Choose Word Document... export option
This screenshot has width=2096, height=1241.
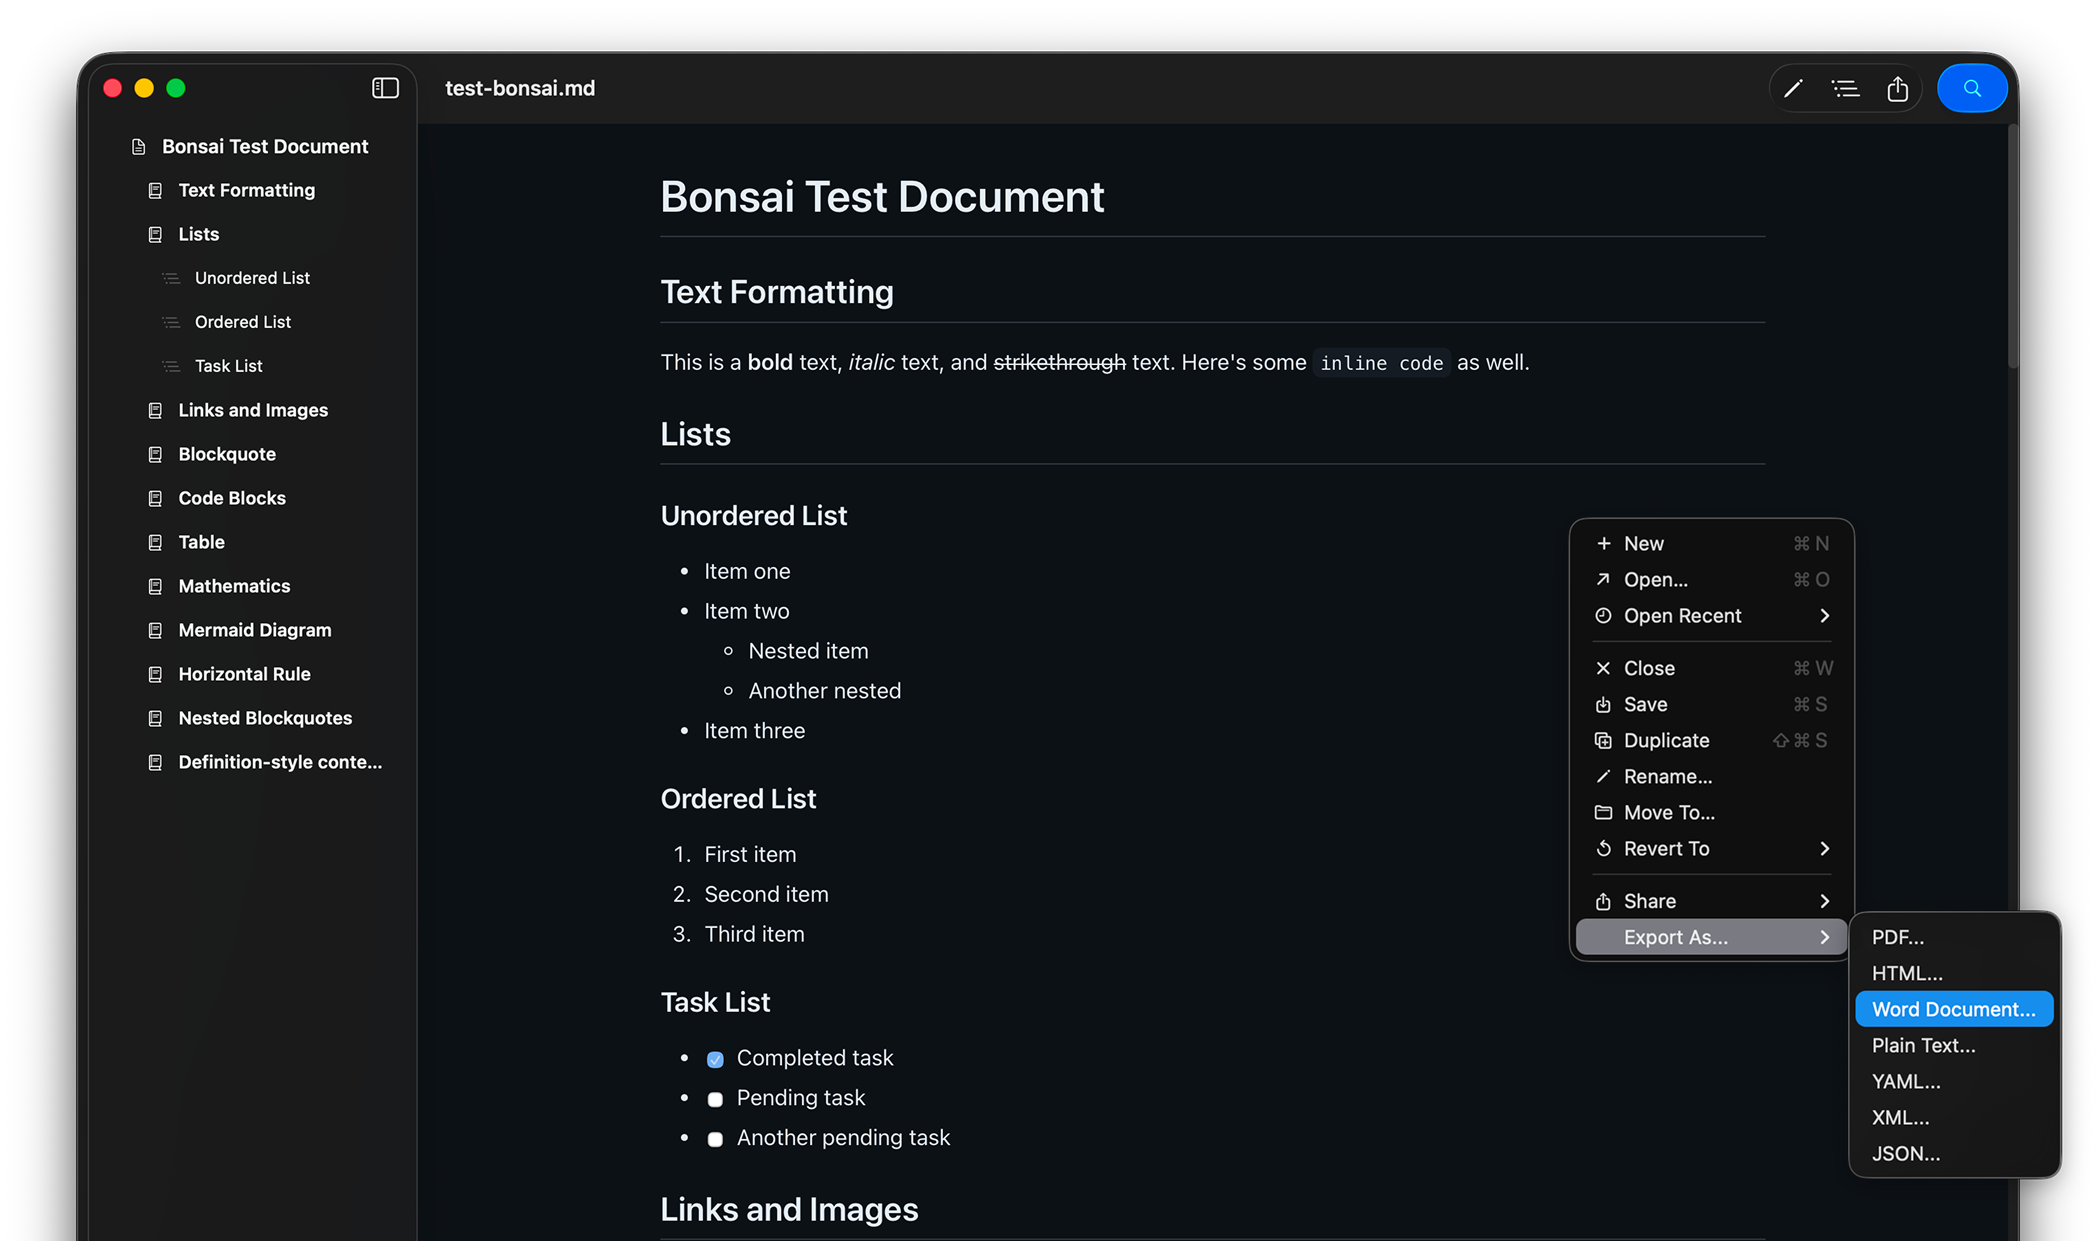(x=1954, y=1009)
